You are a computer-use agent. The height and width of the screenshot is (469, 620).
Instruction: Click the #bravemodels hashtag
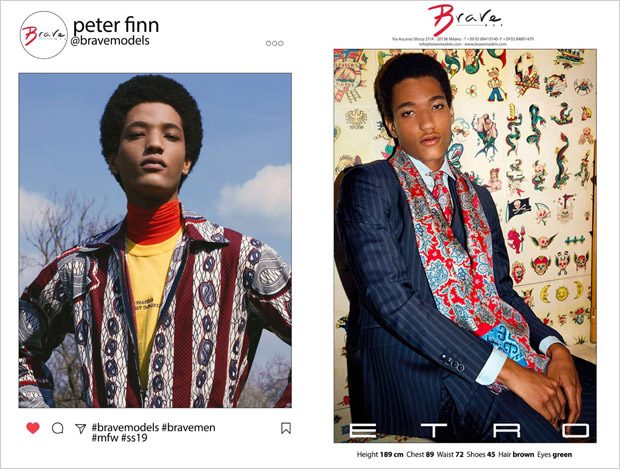pos(125,427)
